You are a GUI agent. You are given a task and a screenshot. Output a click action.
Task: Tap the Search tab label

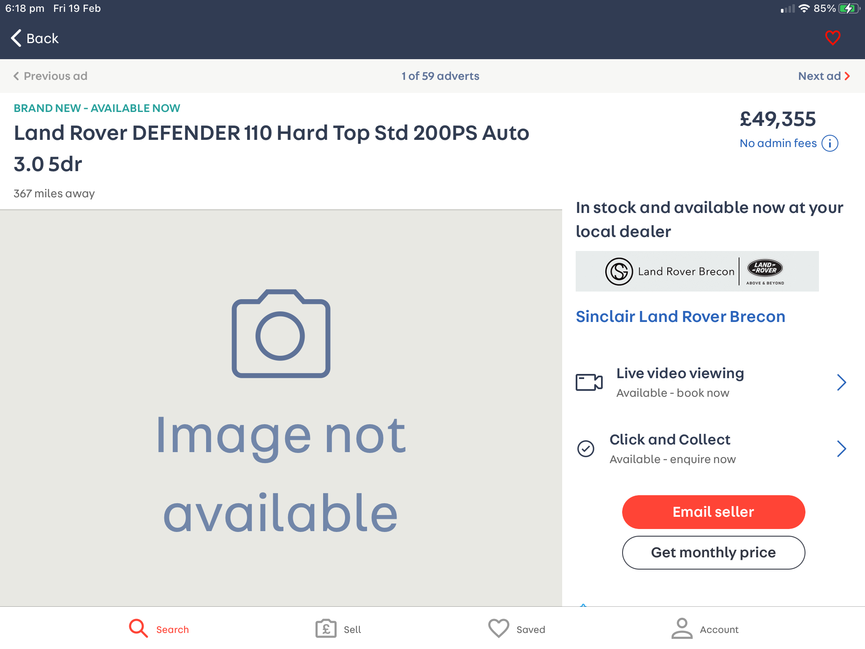[x=172, y=630]
